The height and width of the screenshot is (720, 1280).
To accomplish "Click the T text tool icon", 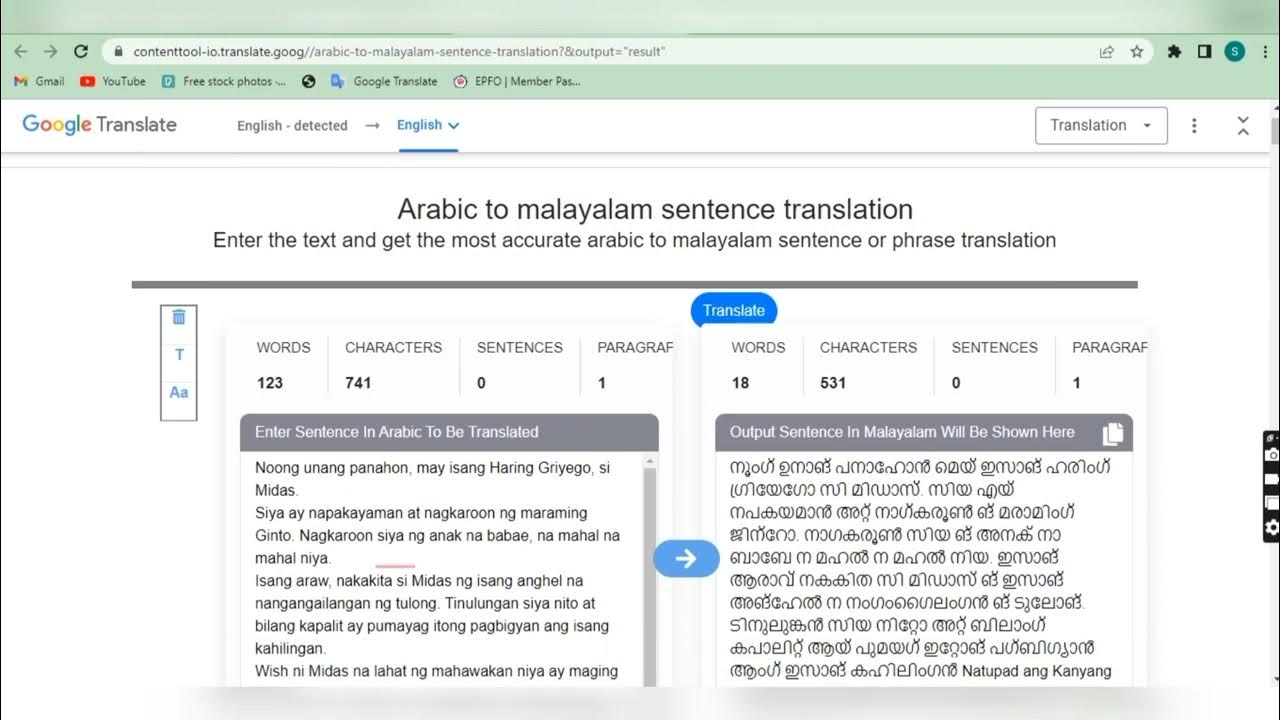I will coord(179,355).
